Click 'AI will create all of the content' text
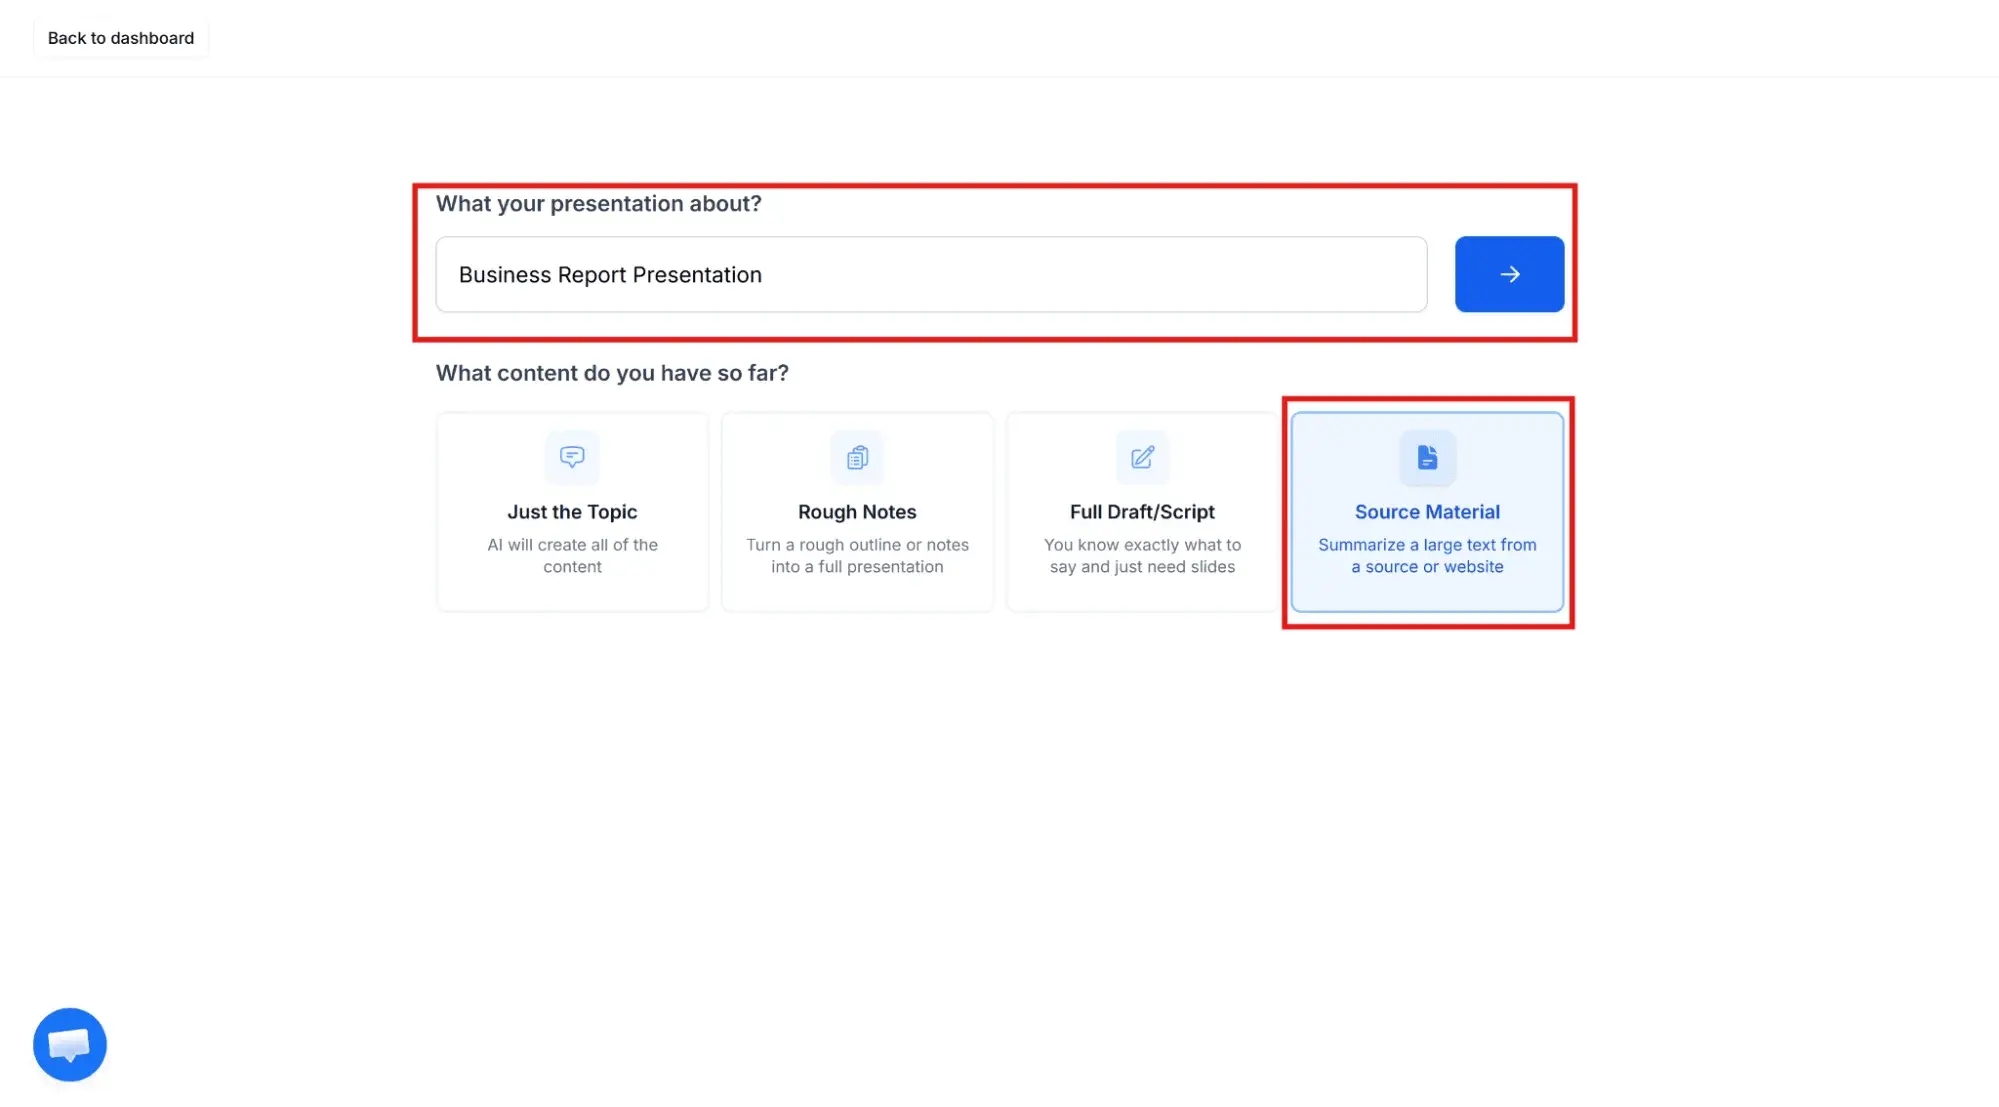Viewport: 1999px width, 1107px height. coord(572,556)
